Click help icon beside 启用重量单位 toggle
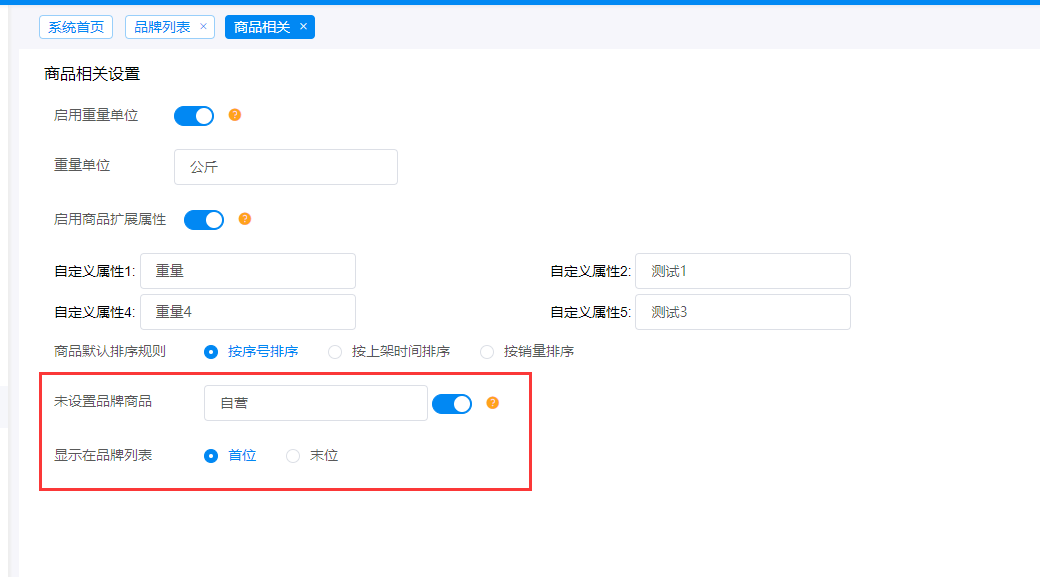This screenshot has height=577, width=1040. tap(235, 115)
